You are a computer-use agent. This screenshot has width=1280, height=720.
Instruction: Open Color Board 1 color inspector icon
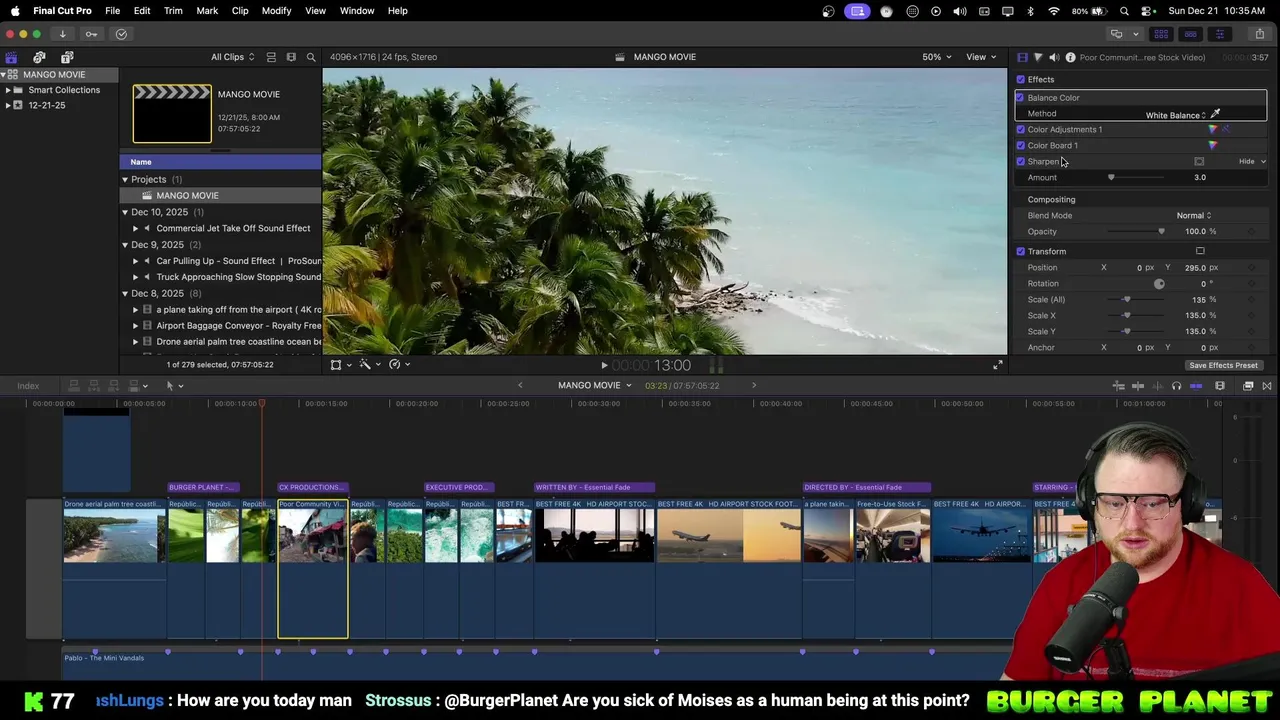pos(1213,145)
